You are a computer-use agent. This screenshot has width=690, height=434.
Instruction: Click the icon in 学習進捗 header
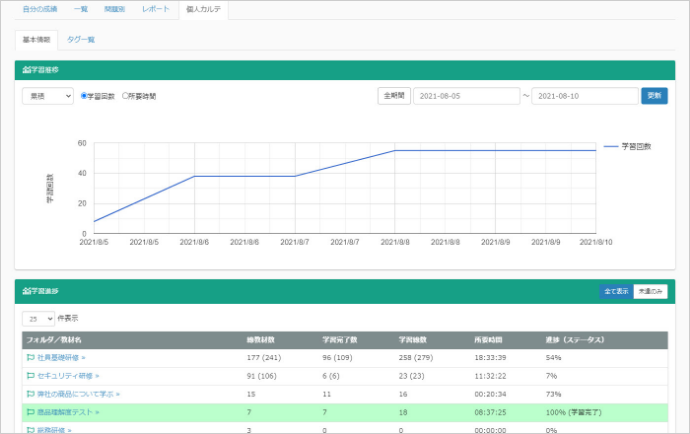click(26, 291)
